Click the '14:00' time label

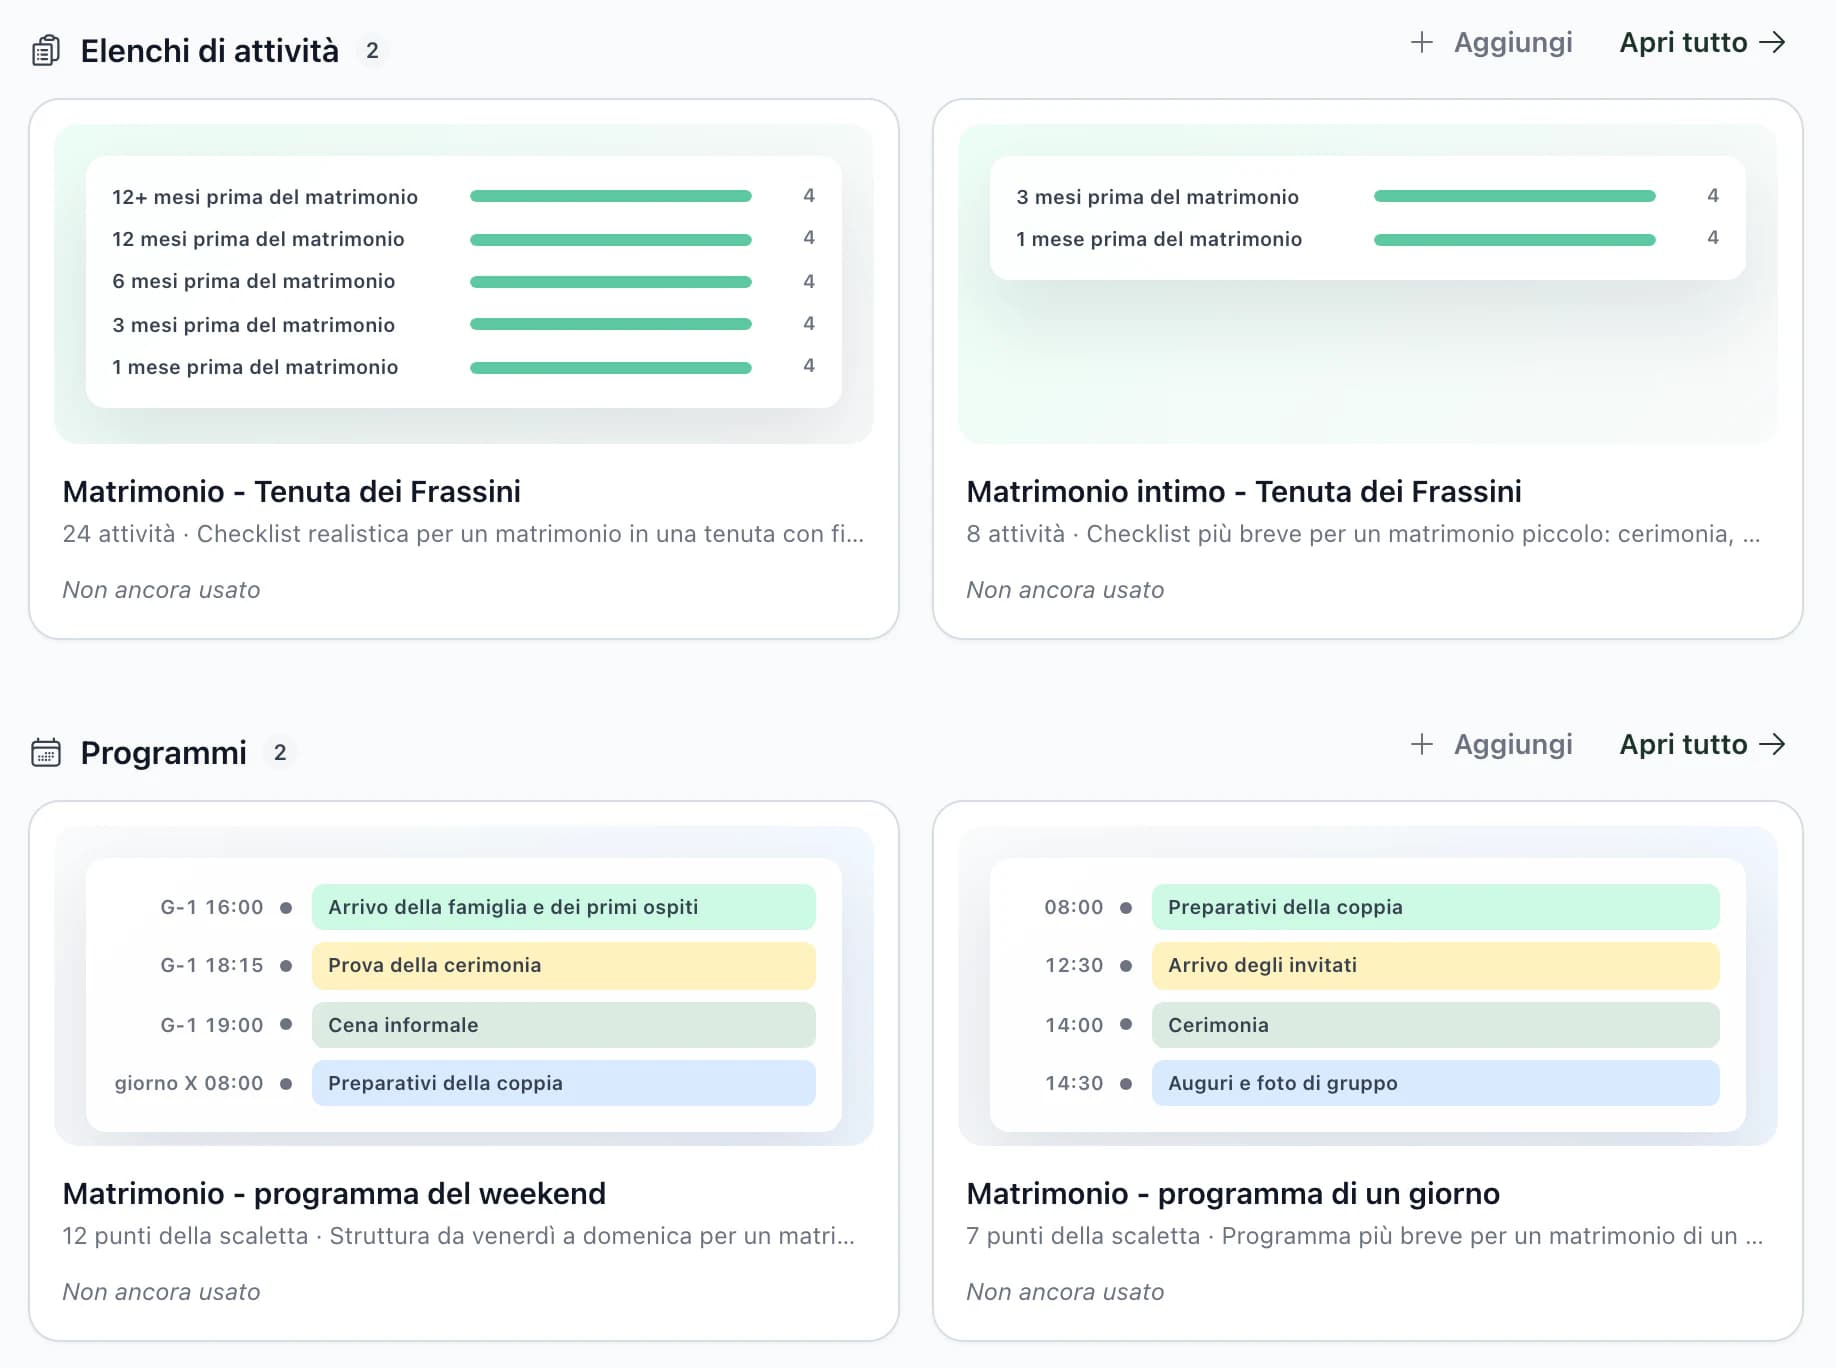tap(1074, 1025)
